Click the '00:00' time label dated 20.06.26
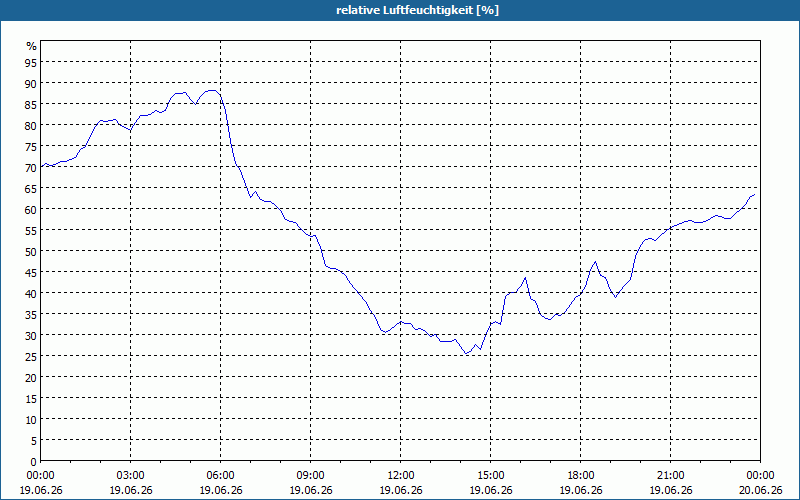The image size is (800, 500). click(x=760, y=476)
